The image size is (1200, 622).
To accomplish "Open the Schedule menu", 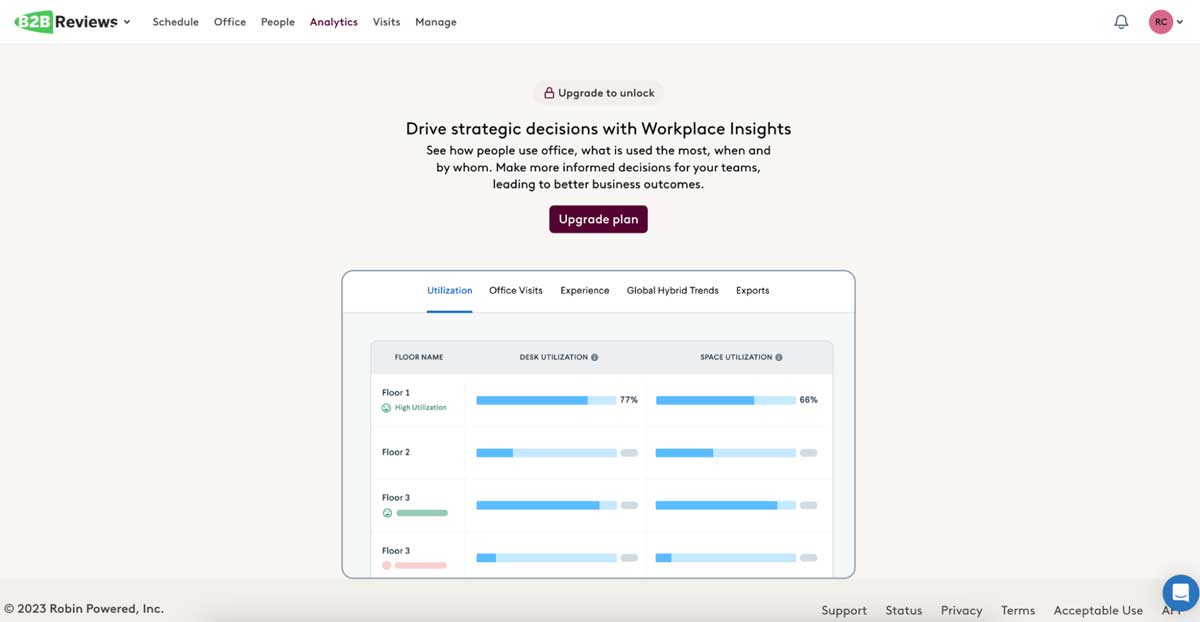I will pyautogui.click(x=175, y=22).
